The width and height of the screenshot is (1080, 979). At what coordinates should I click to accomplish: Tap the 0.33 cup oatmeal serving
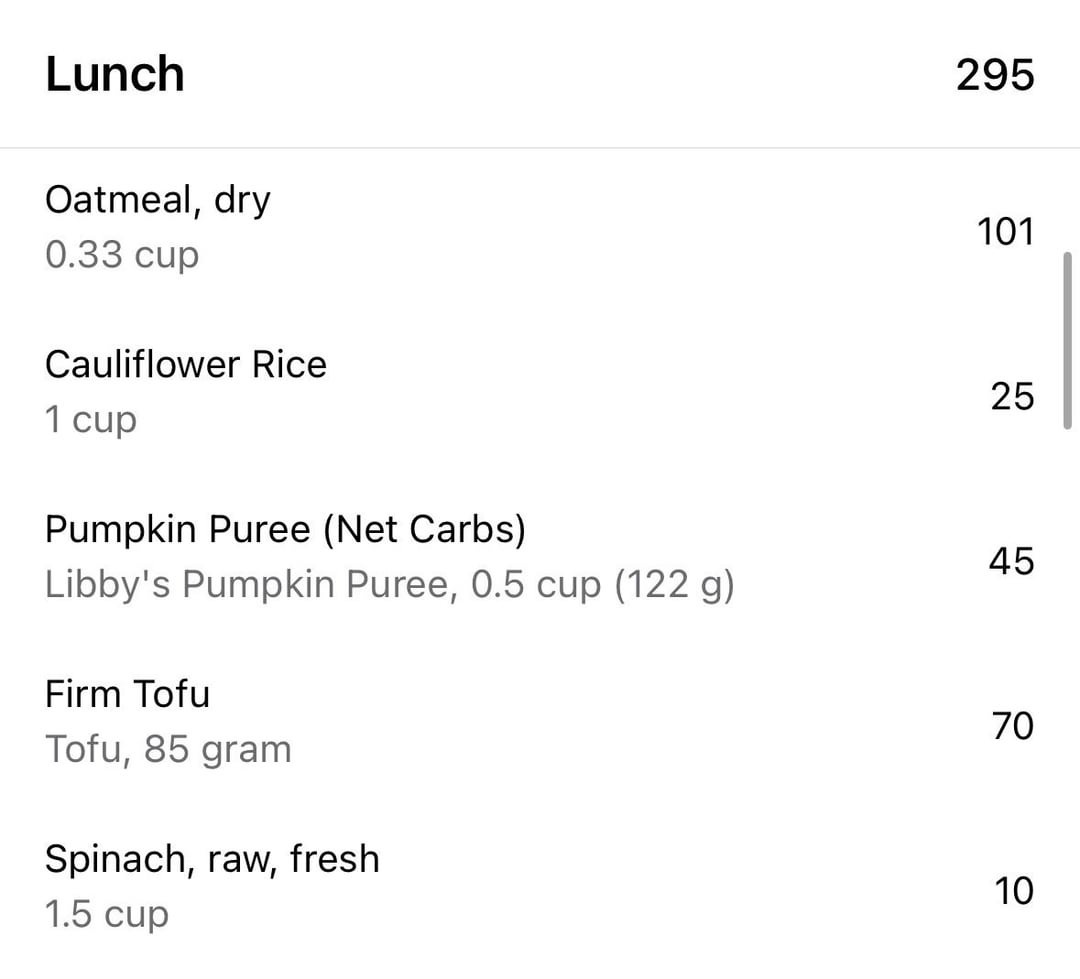pyautogui.click(x=122, y=255)
